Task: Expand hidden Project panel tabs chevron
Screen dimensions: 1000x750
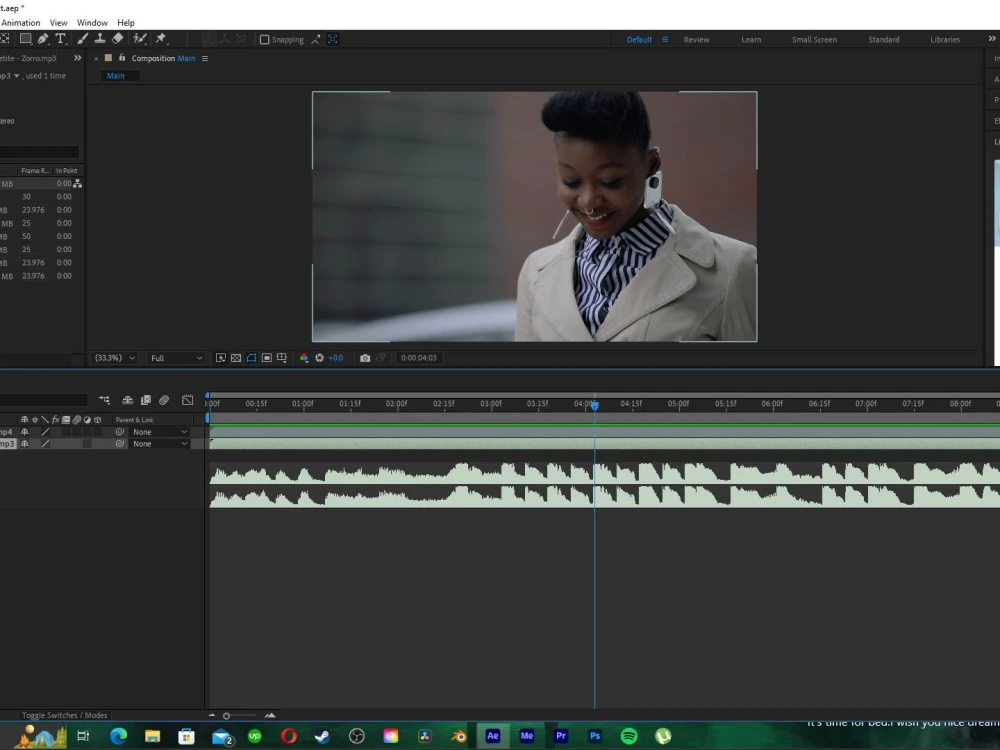Action: tap(78, 58)
